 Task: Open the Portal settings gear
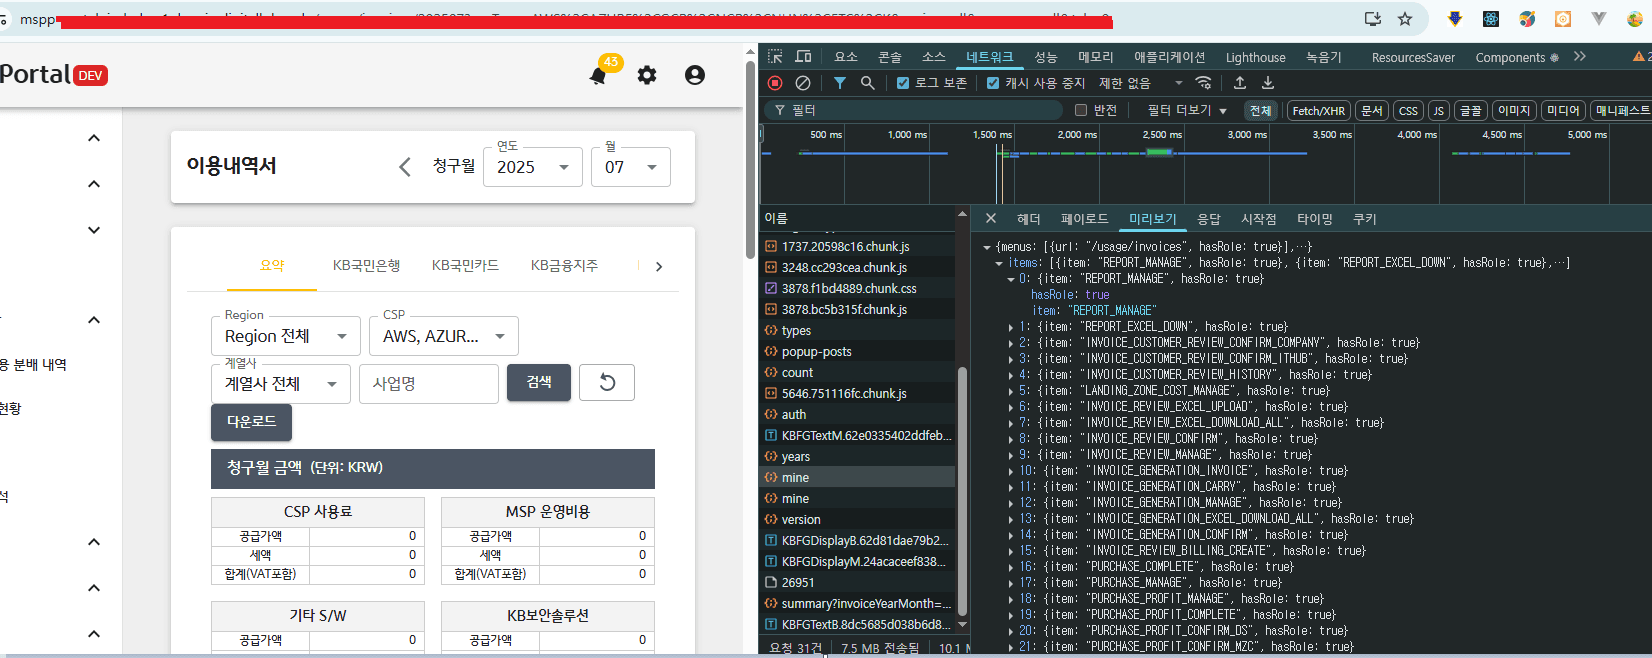647,75
